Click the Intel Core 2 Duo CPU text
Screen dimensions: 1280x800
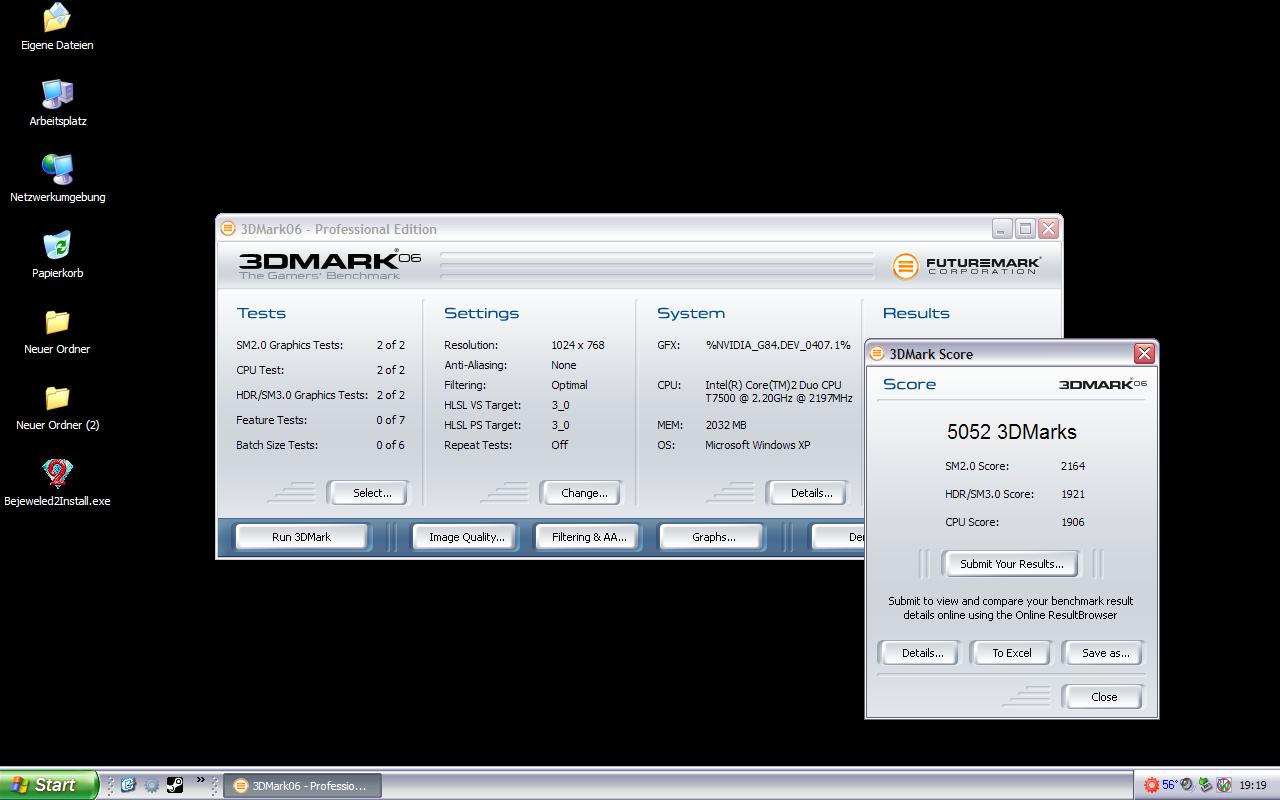click(778, 391)
